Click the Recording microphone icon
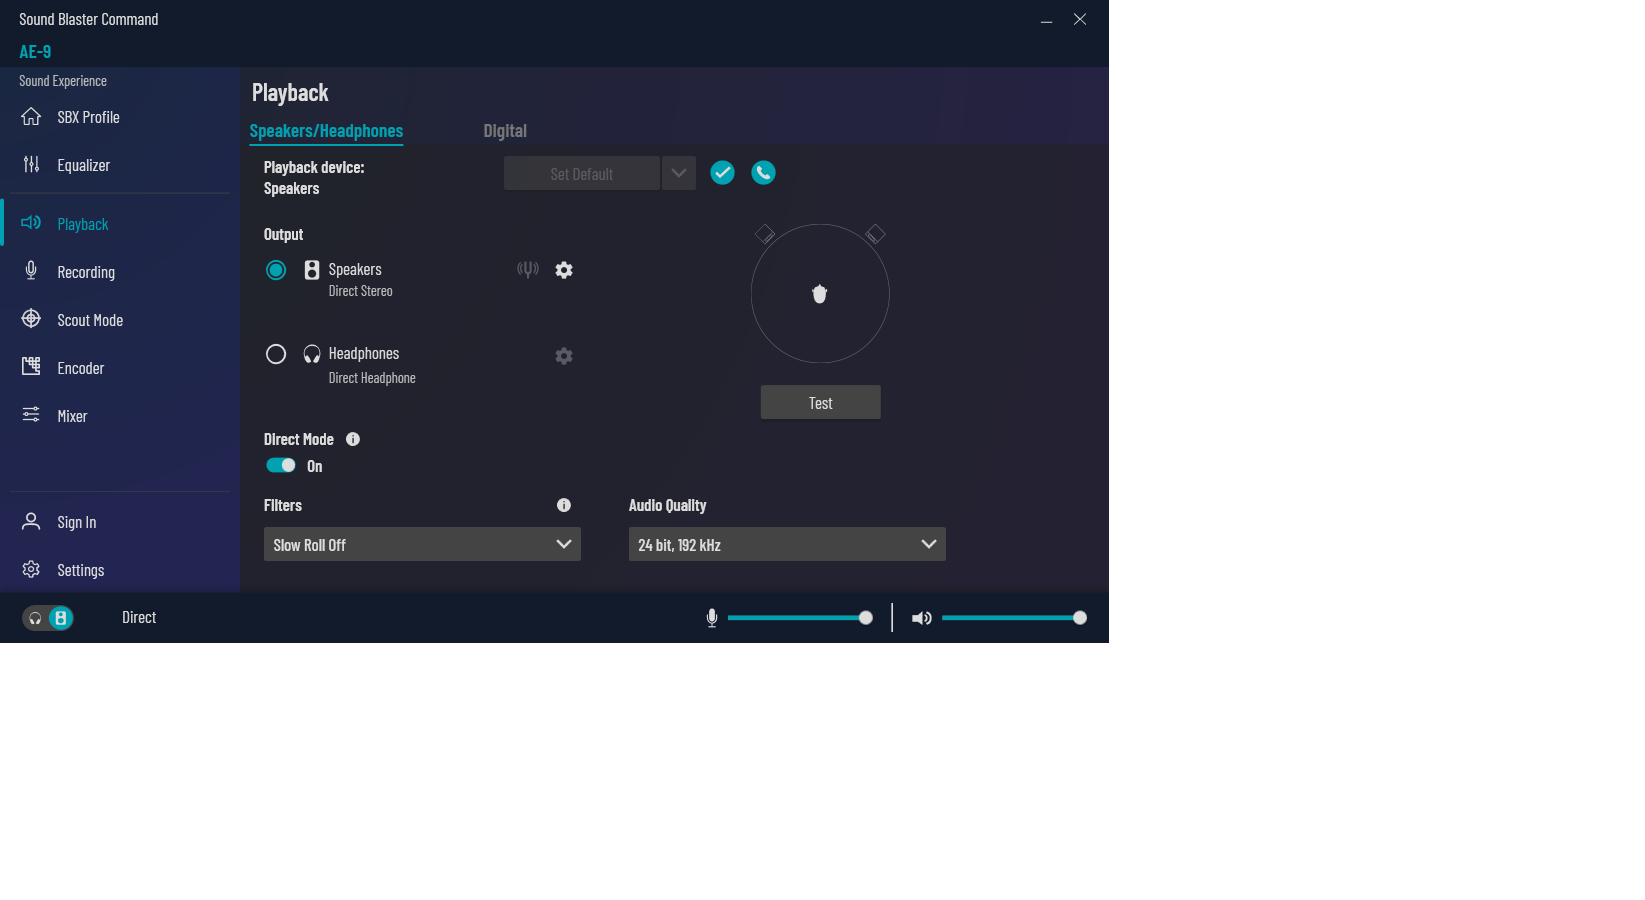This screenshot has height=900, width=1645. point(31,271)
